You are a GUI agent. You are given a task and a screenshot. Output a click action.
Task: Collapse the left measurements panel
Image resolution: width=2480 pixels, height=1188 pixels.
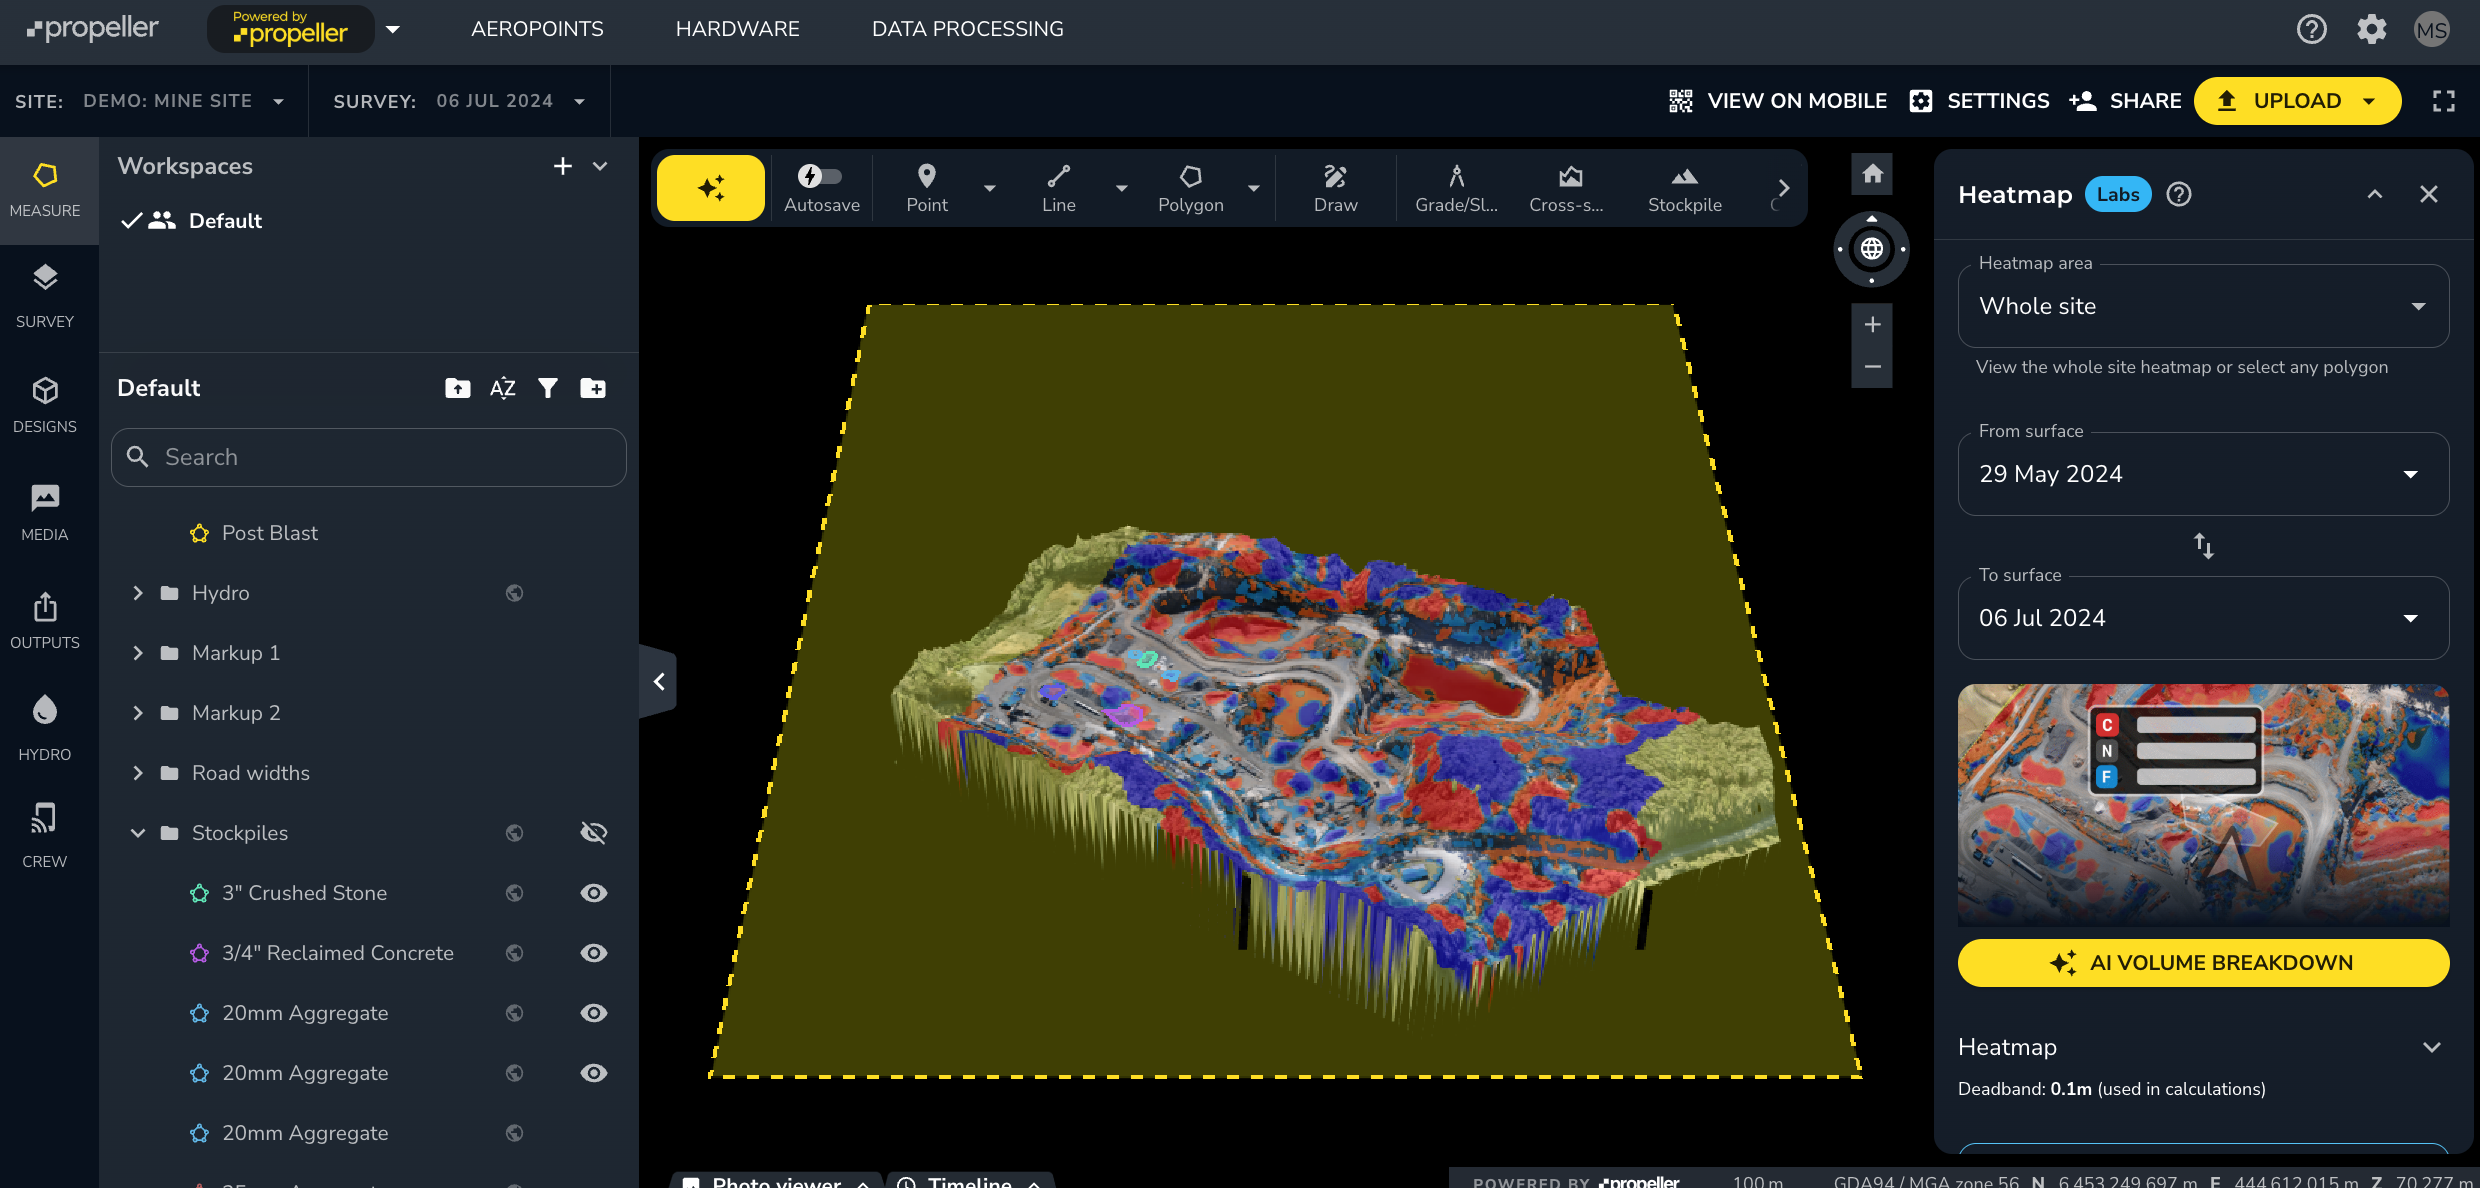tap(658, 682)
